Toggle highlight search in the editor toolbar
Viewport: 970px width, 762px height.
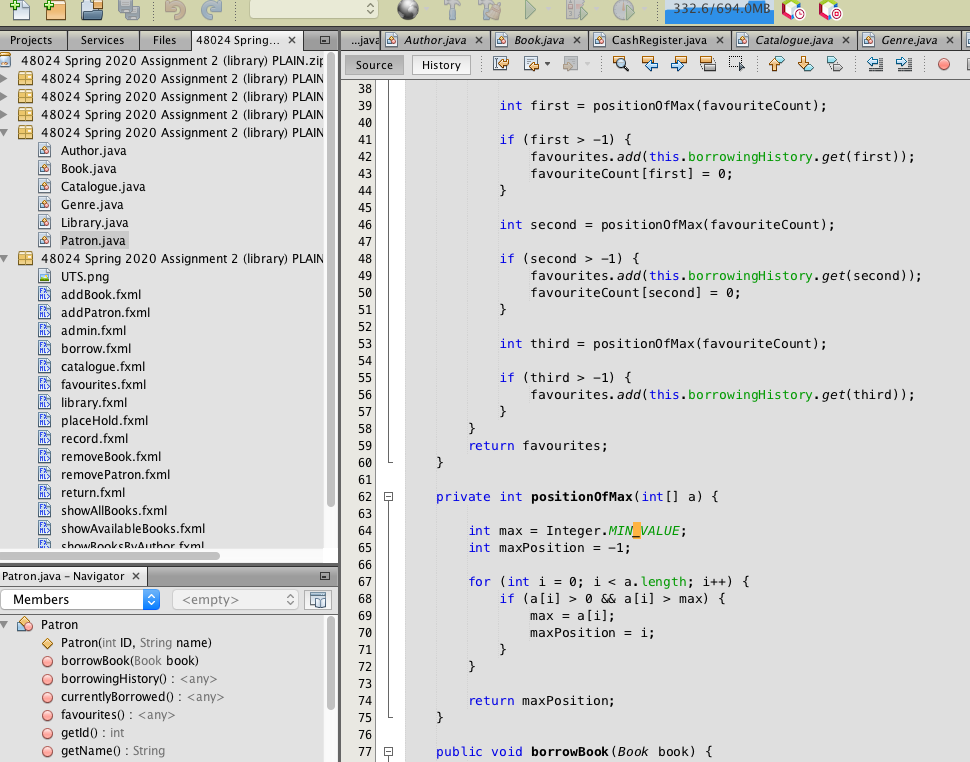pos(707,63)
